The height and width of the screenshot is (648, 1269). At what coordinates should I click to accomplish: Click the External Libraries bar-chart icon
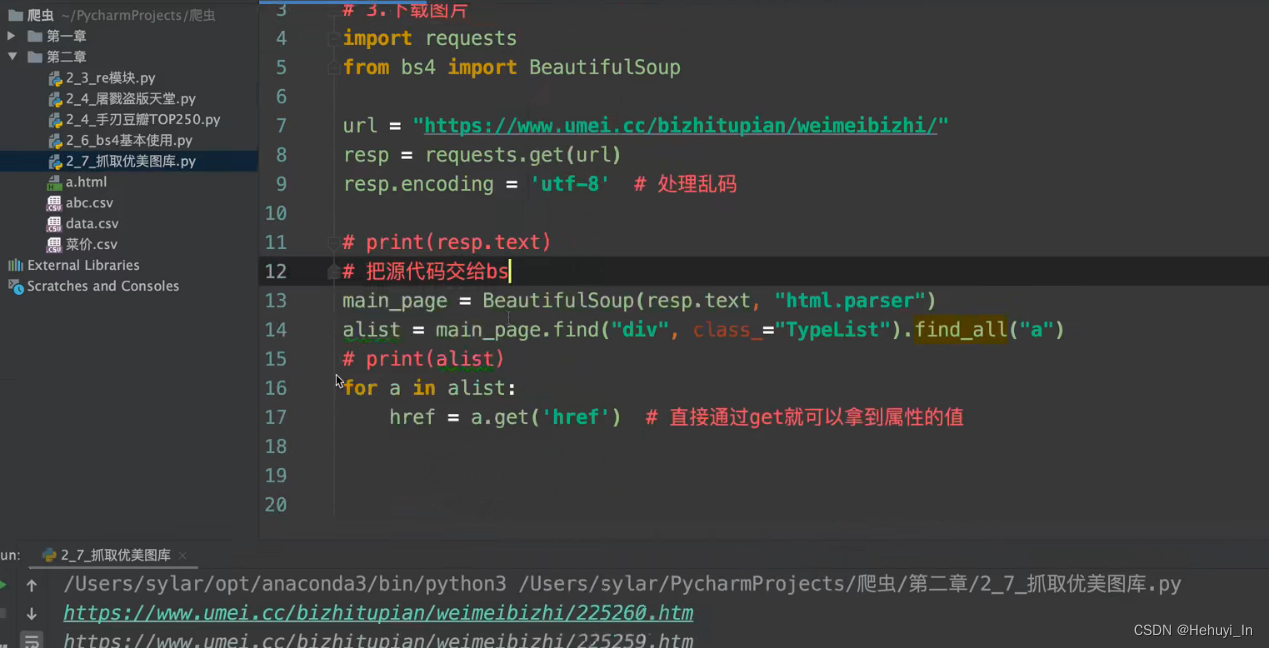click(x=15, y=265)
